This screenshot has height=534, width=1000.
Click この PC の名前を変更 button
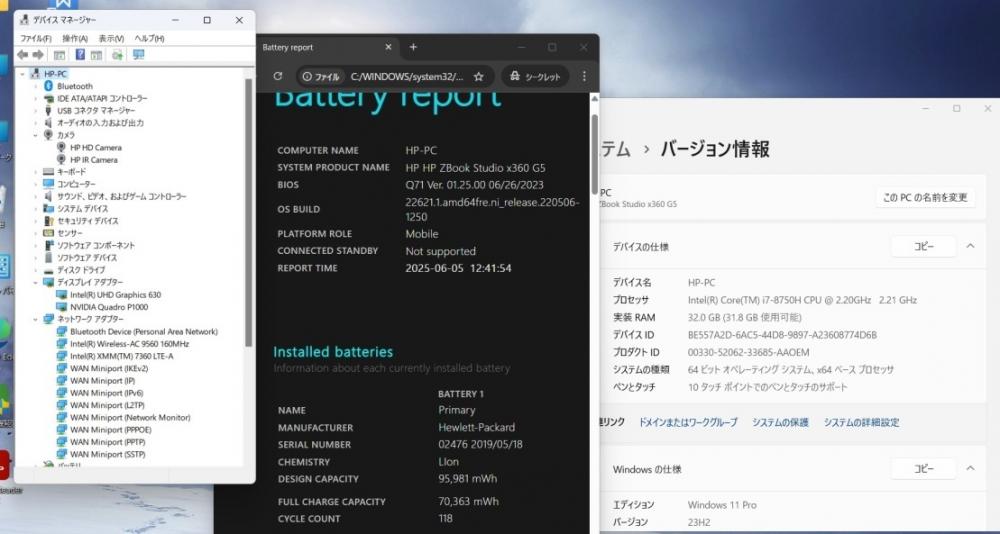click(x=925, y=198)
